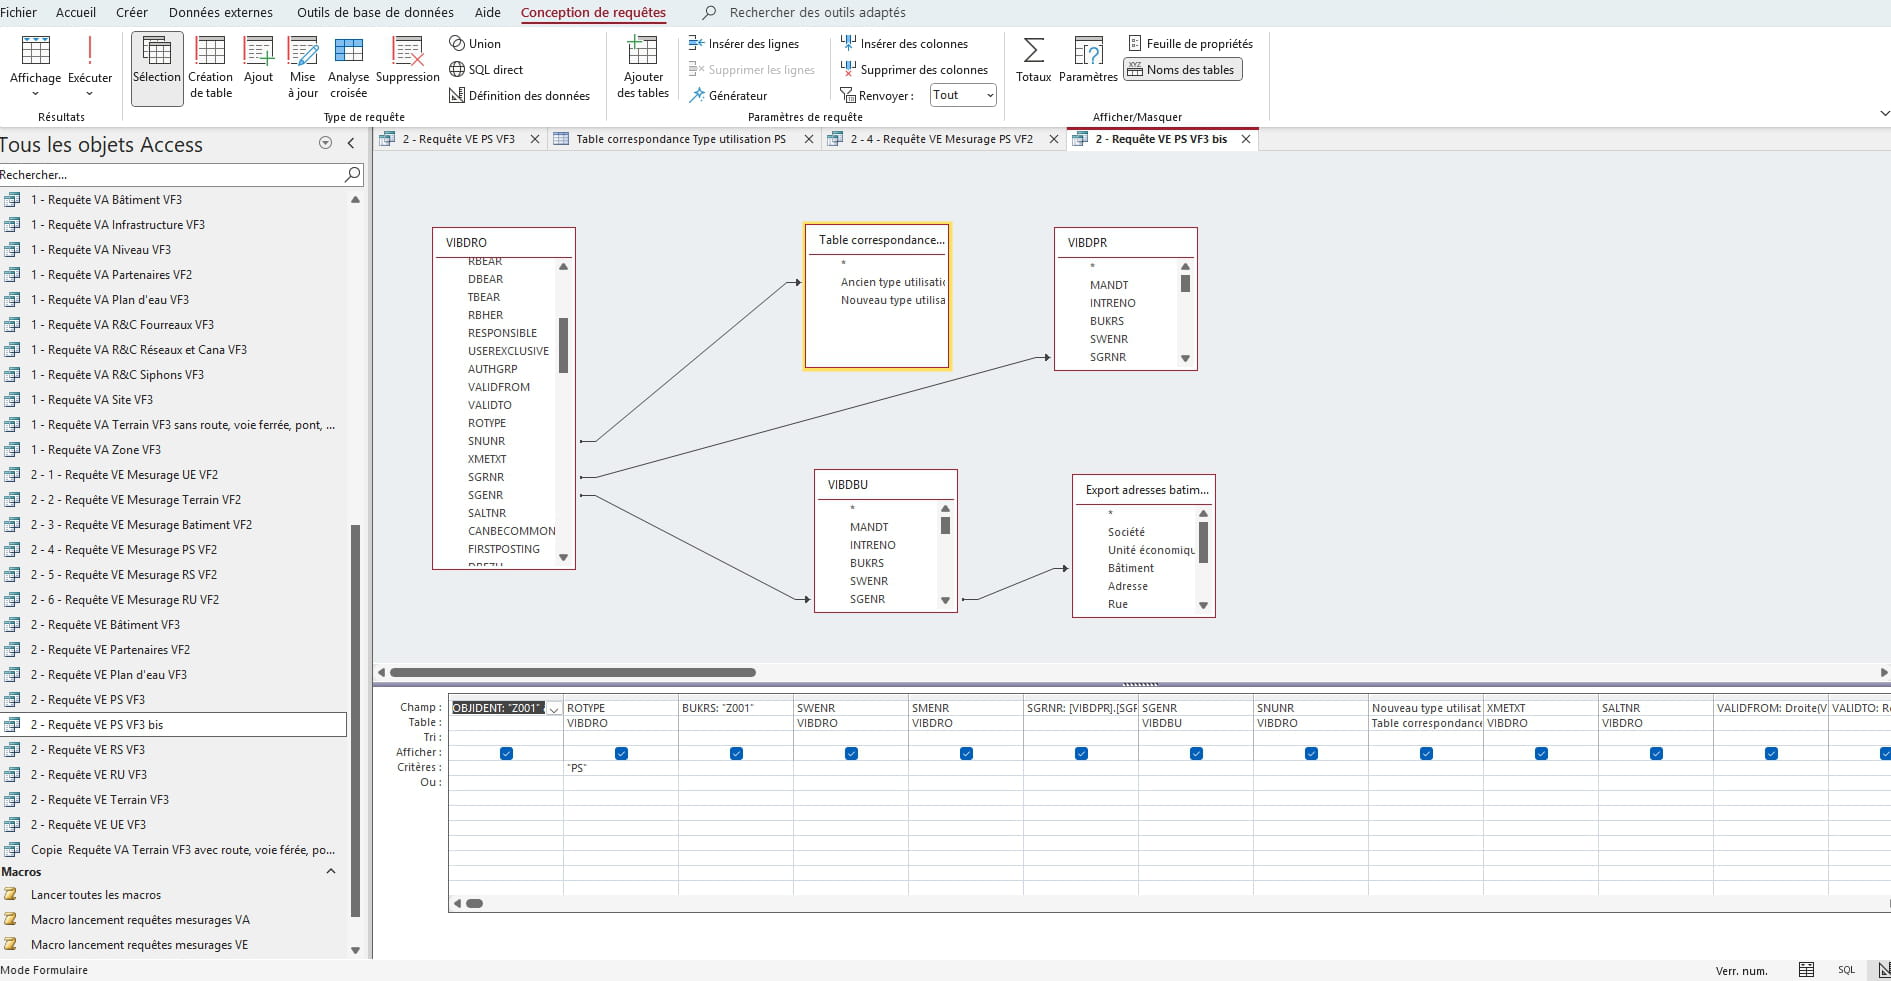Viewport: 1891px width, 981px height.
Task: Click the Noms des tables button
Action: 1182,70
